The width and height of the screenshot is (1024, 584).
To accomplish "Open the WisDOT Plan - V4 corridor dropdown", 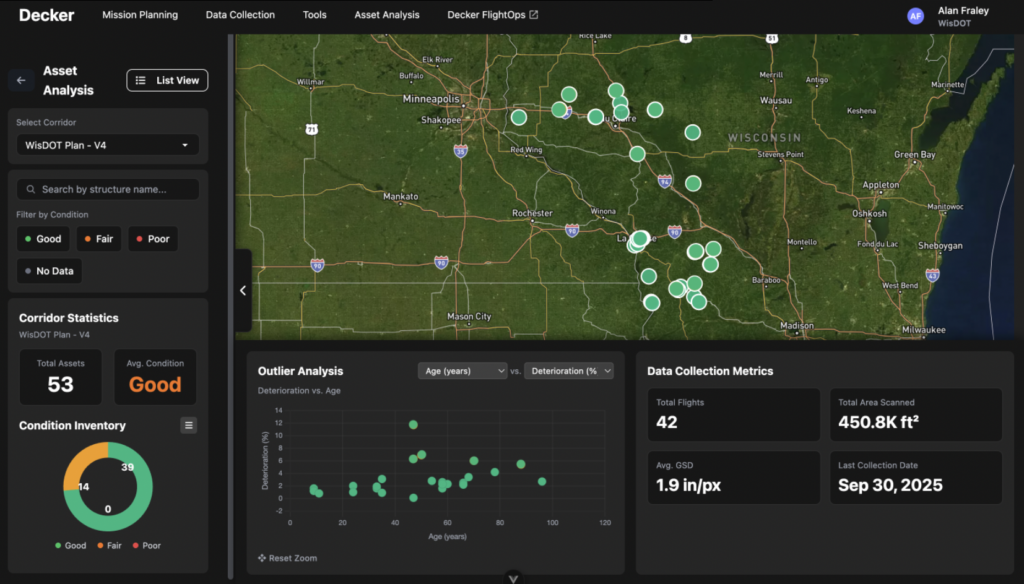I will click(108, 145).
